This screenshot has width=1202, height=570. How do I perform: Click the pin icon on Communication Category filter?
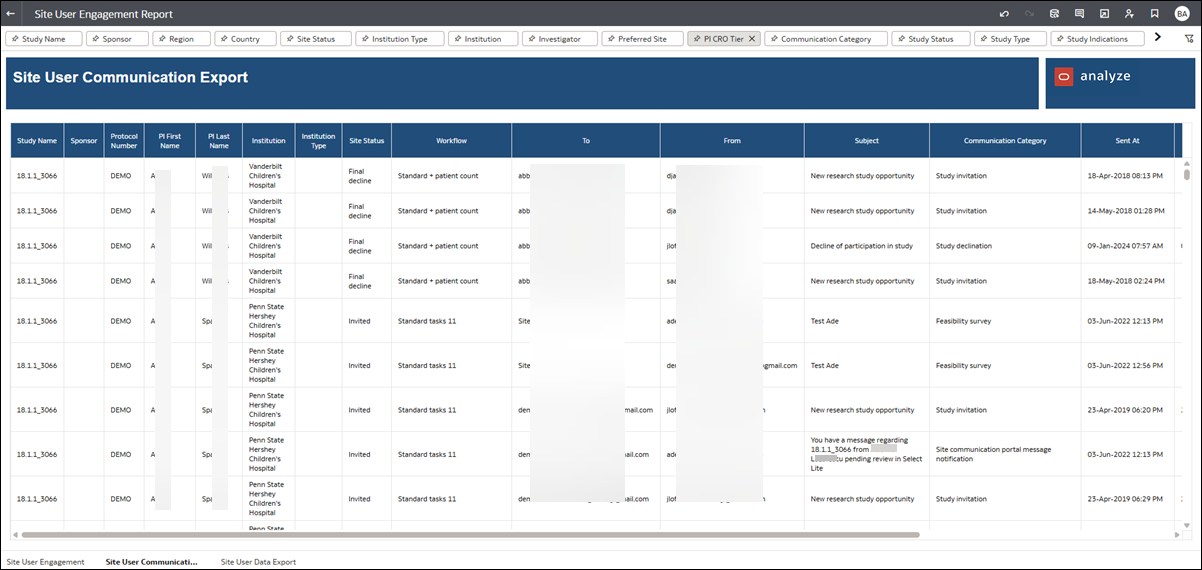click(x=773, y=39)
